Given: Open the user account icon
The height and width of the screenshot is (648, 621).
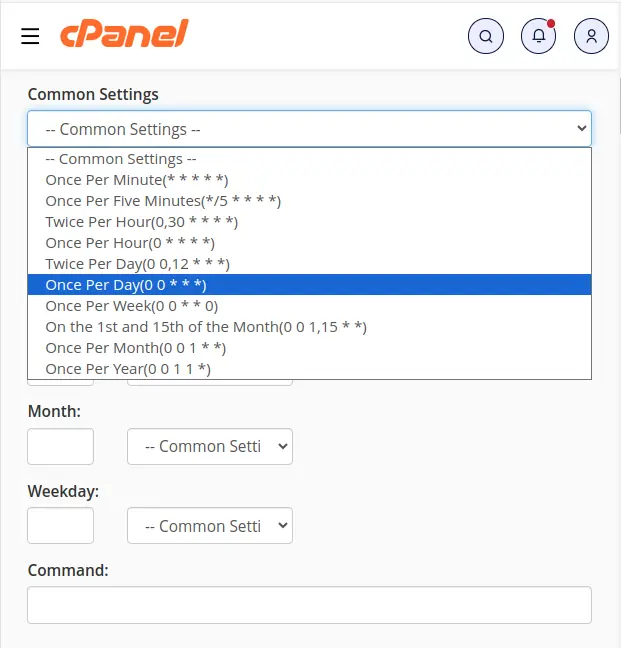Looking at the screenshot, I should pyautogui.click(x=591, y=36).
